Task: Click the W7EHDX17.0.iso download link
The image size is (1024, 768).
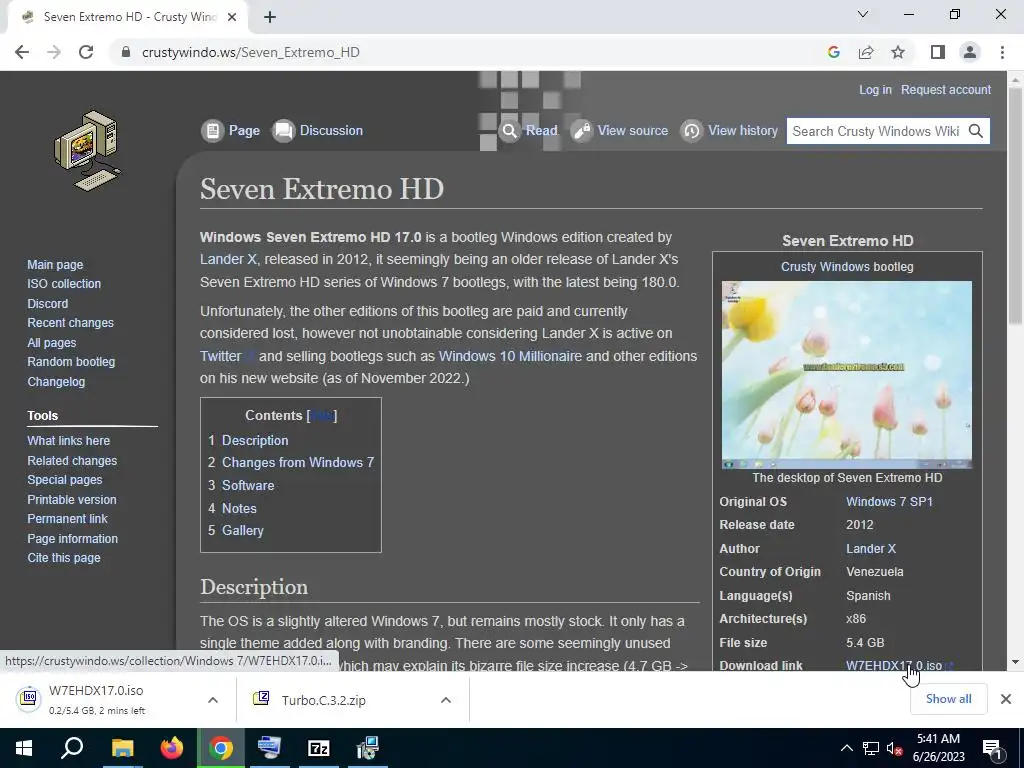Action: pyautogui.click(x=894, y=665)
